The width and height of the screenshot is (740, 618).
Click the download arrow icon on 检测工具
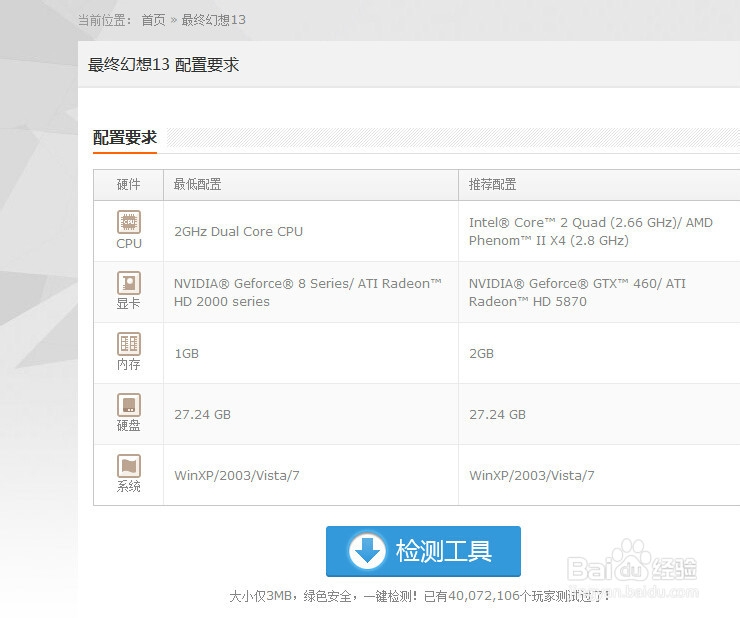click(x=367, y=550)
